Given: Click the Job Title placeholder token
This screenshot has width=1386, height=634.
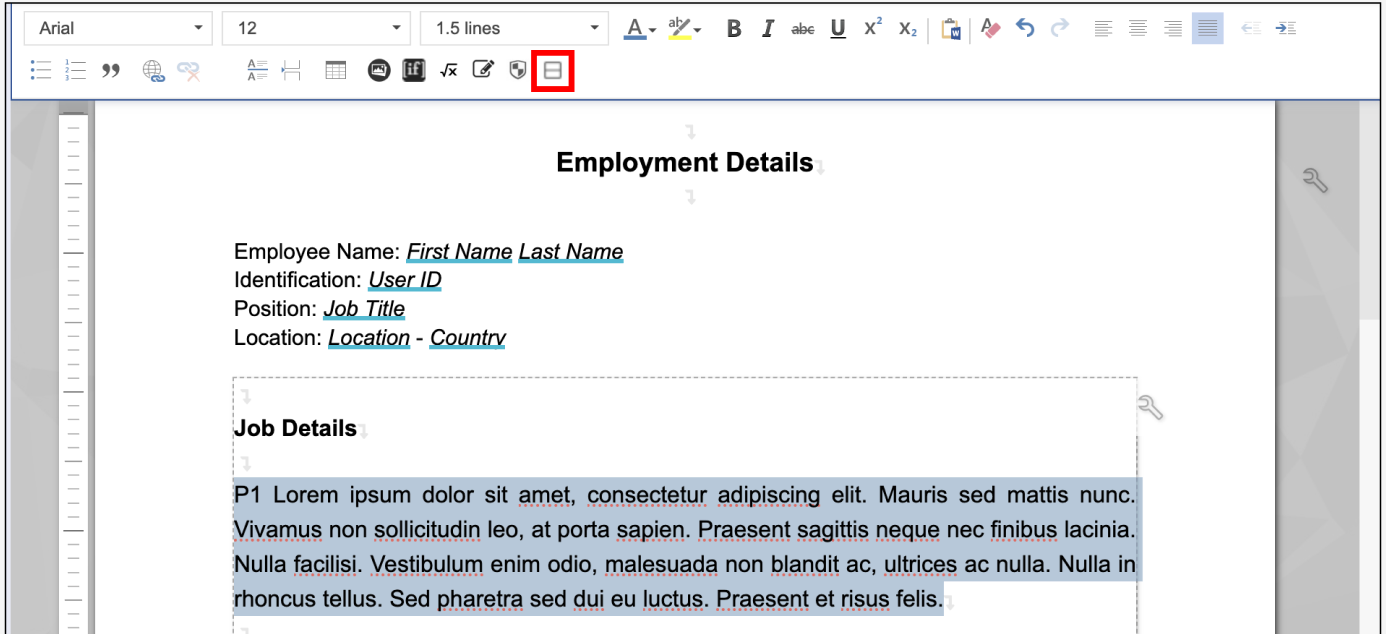Looking at the screenshot, I should (364, 309).
